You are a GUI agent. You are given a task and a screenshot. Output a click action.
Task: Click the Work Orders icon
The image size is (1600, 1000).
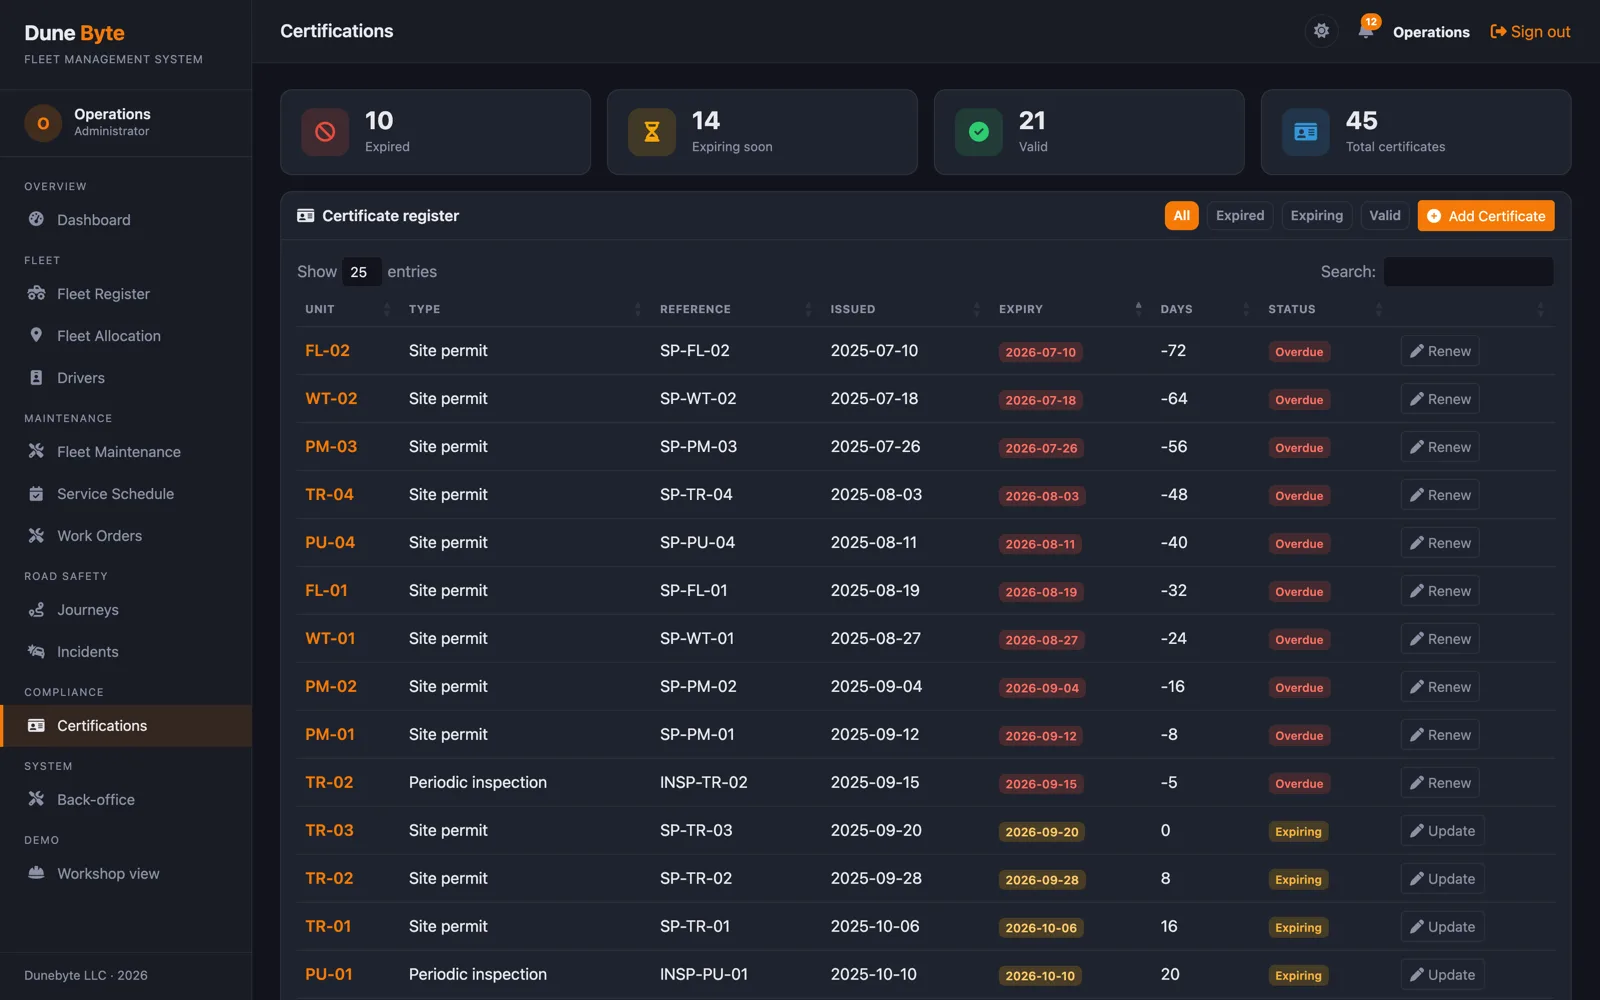point(36,535)
